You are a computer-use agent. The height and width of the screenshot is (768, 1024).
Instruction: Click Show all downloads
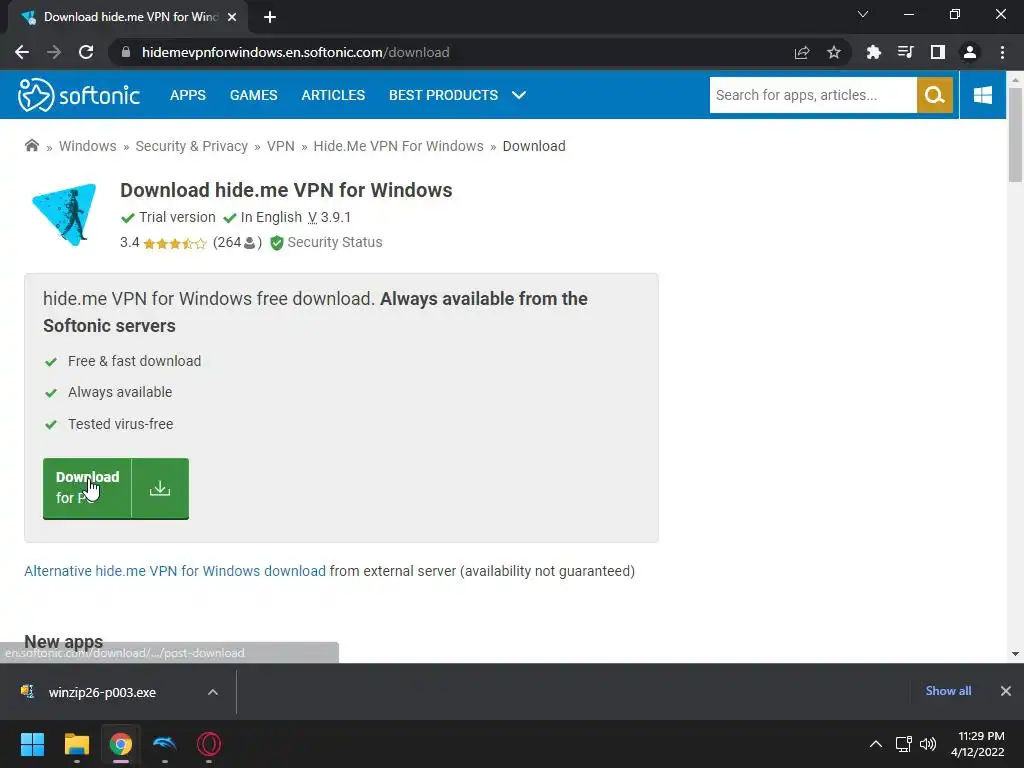point(948,691)
